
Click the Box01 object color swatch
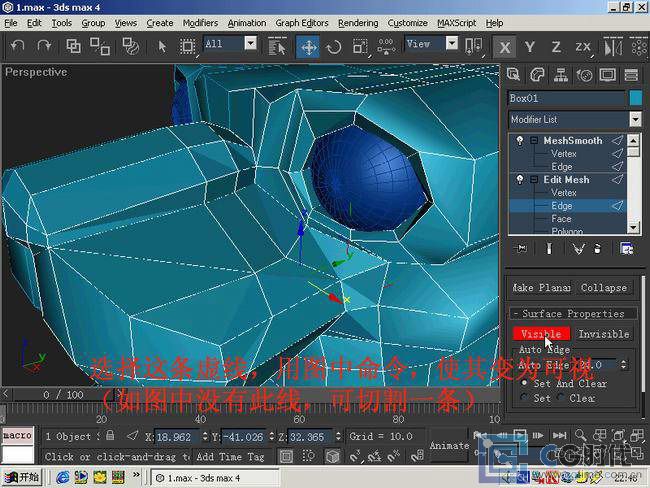635,98
